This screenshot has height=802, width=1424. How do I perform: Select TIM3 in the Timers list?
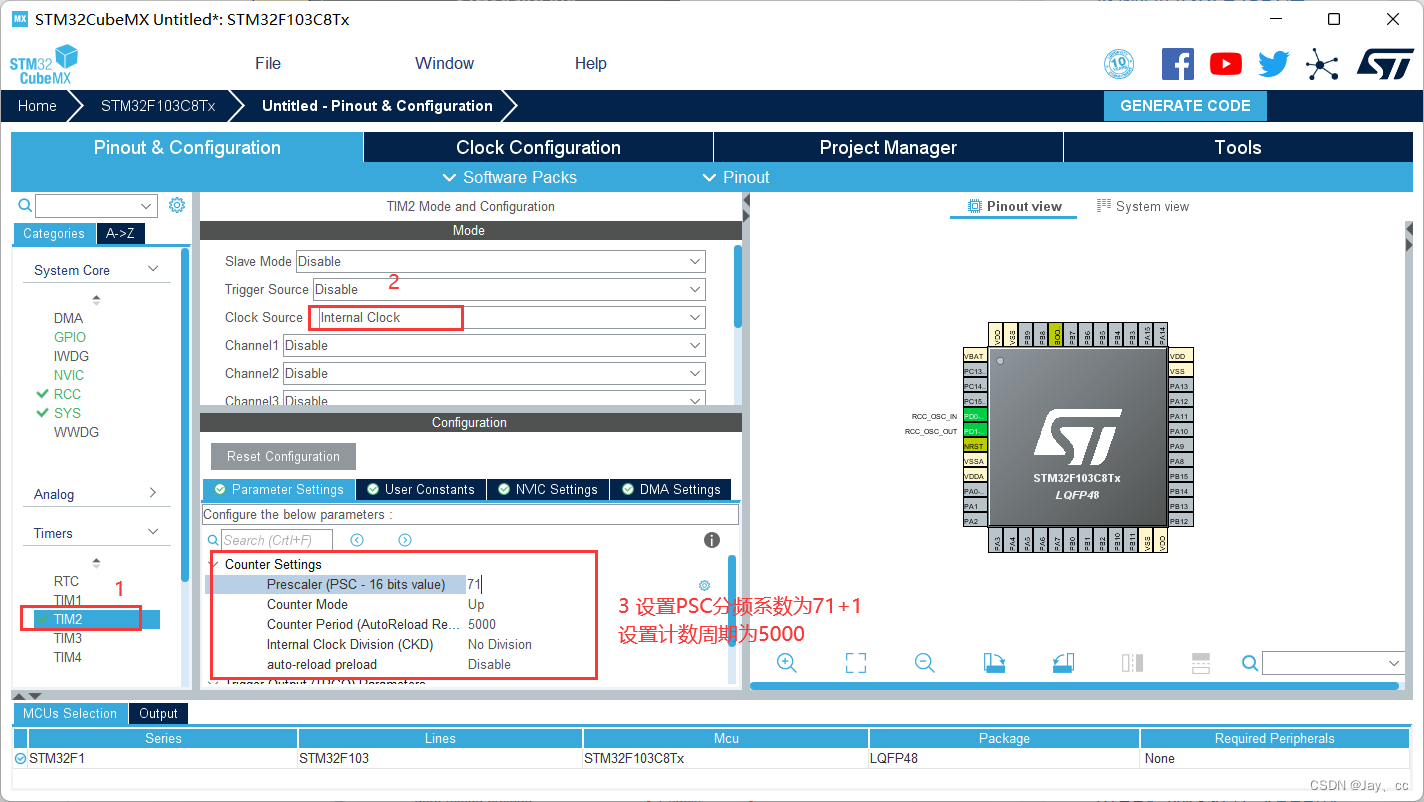pyautogui.click(x=68, y=638)
